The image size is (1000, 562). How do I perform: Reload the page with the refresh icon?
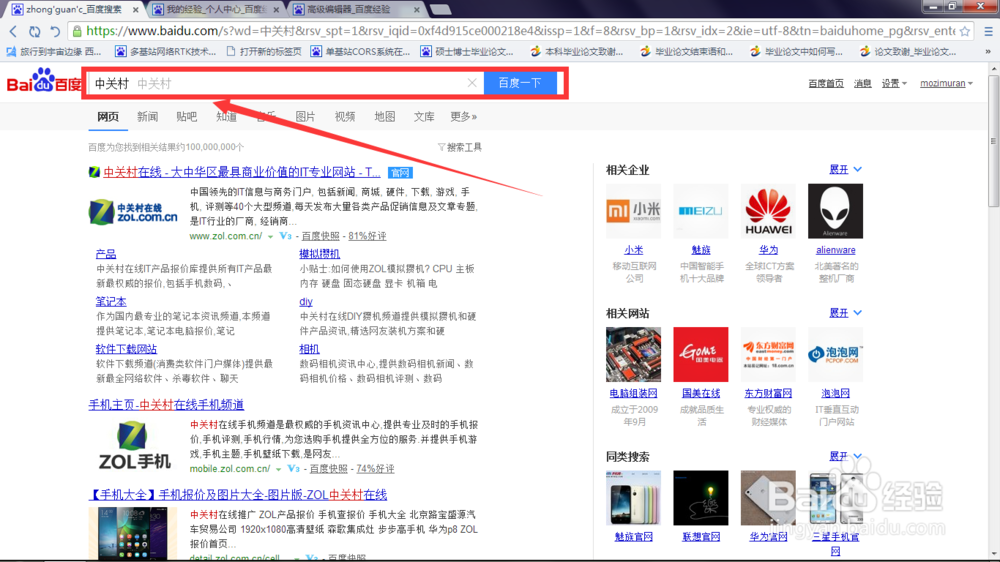pos(34,31)
